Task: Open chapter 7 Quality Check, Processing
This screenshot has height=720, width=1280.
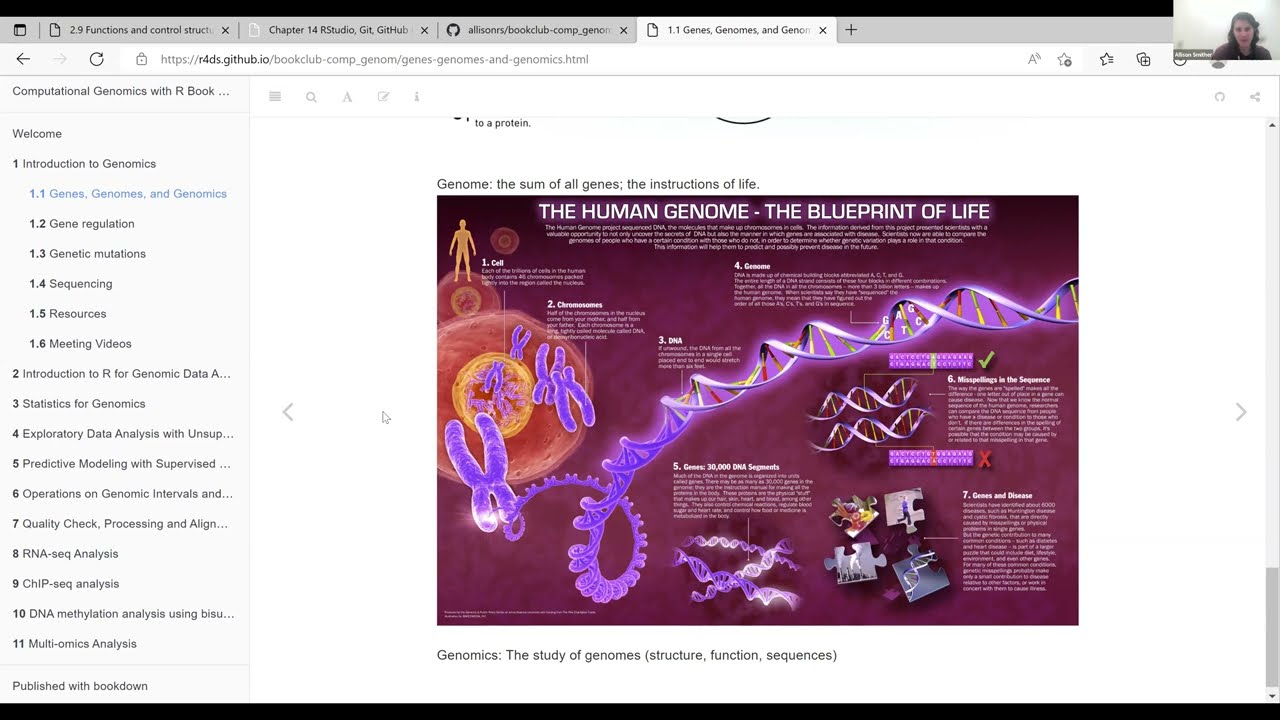Action: (x=120, y=524)
